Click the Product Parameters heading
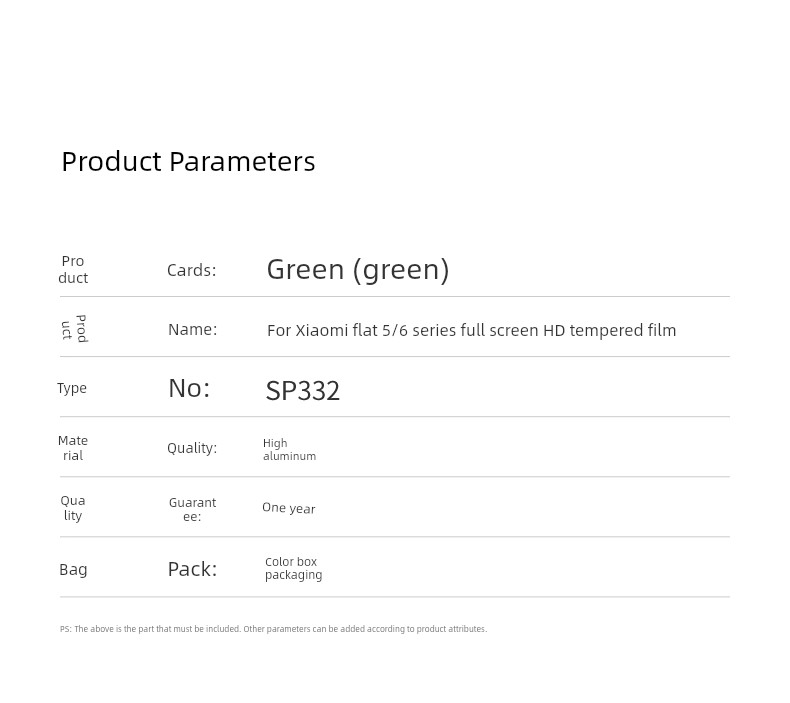 pos(188,162)
